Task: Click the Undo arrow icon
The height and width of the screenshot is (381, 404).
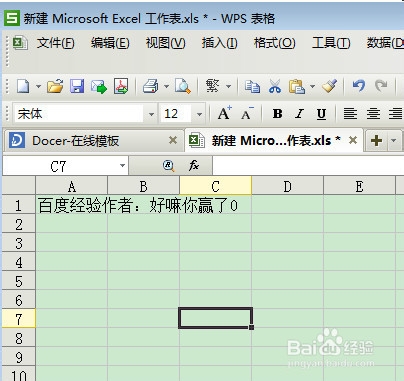Action: 359,86
